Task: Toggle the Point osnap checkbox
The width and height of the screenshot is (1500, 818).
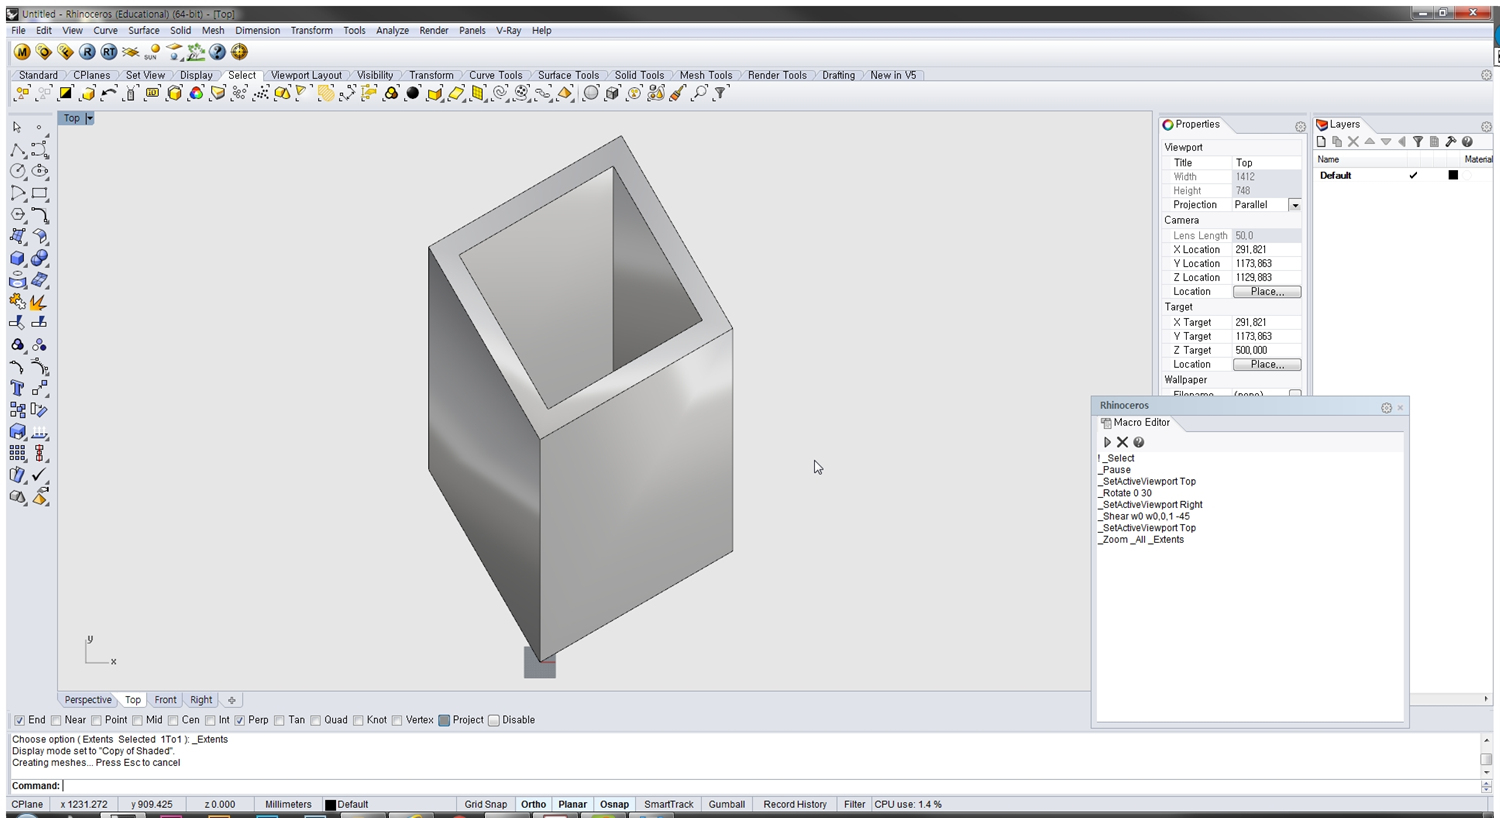Action: (x=96, y=720)
